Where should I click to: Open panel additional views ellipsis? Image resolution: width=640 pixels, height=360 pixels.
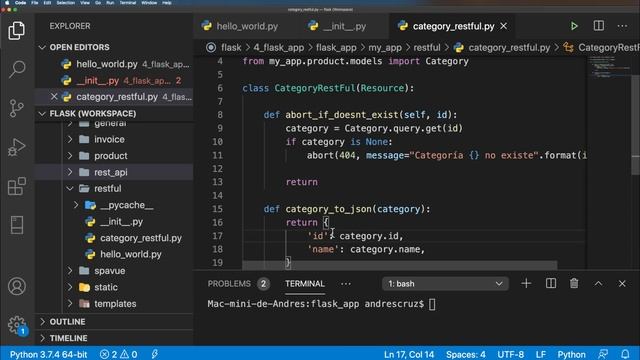(346, 284)
